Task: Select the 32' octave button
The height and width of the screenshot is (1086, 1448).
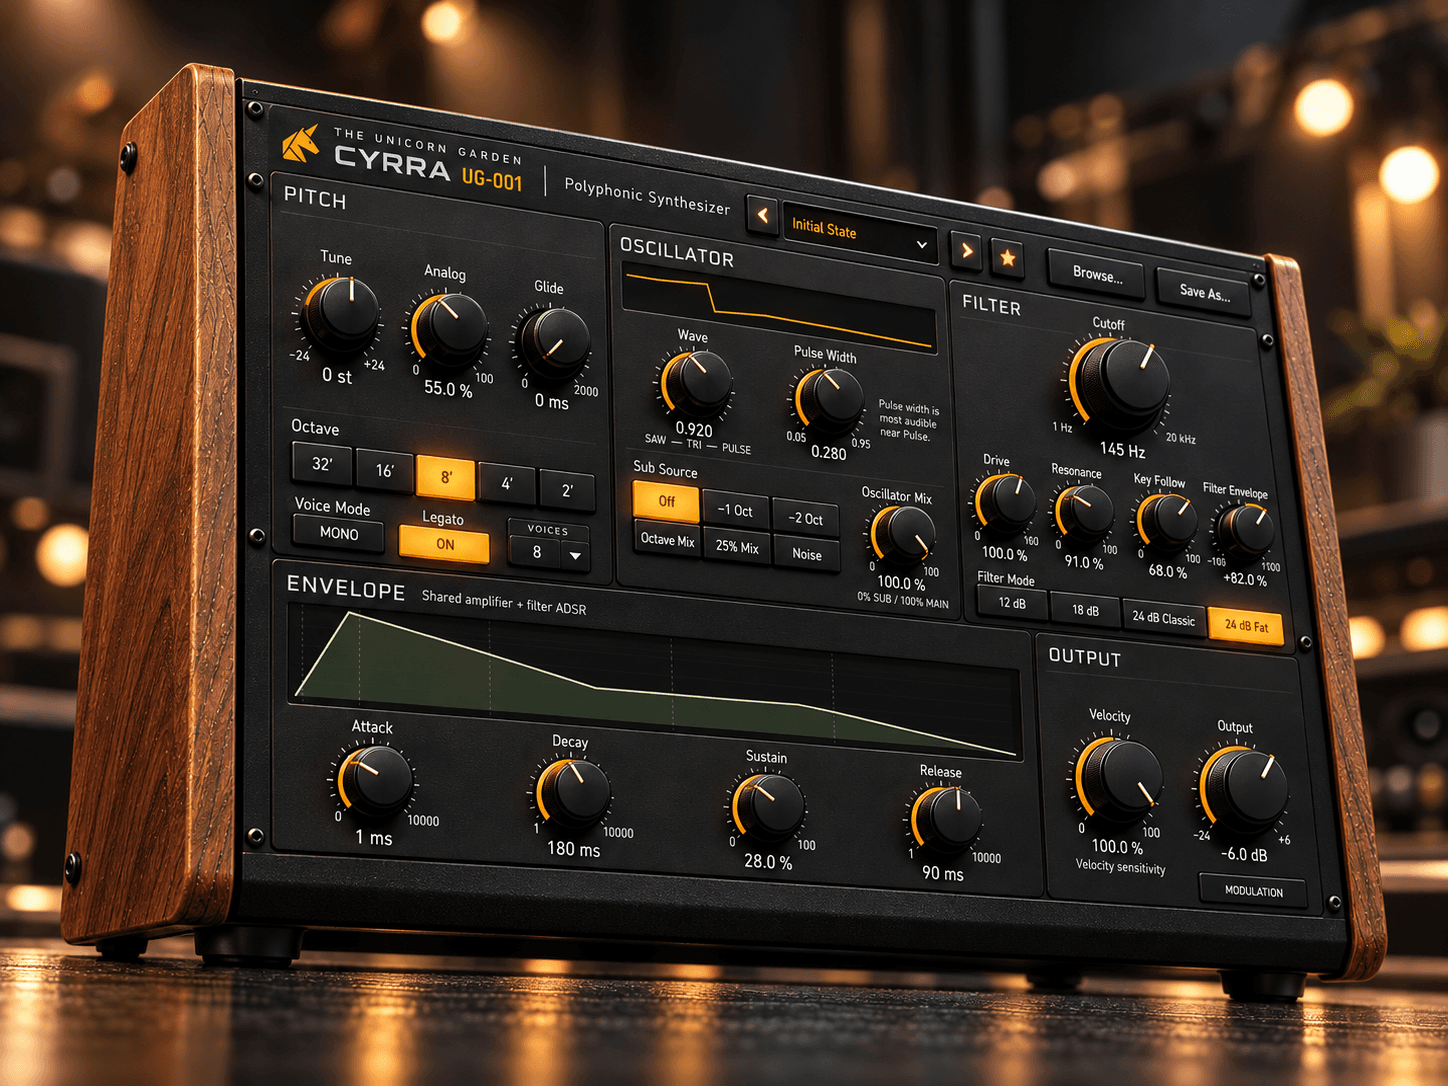Action: click(x=322, y=464)
